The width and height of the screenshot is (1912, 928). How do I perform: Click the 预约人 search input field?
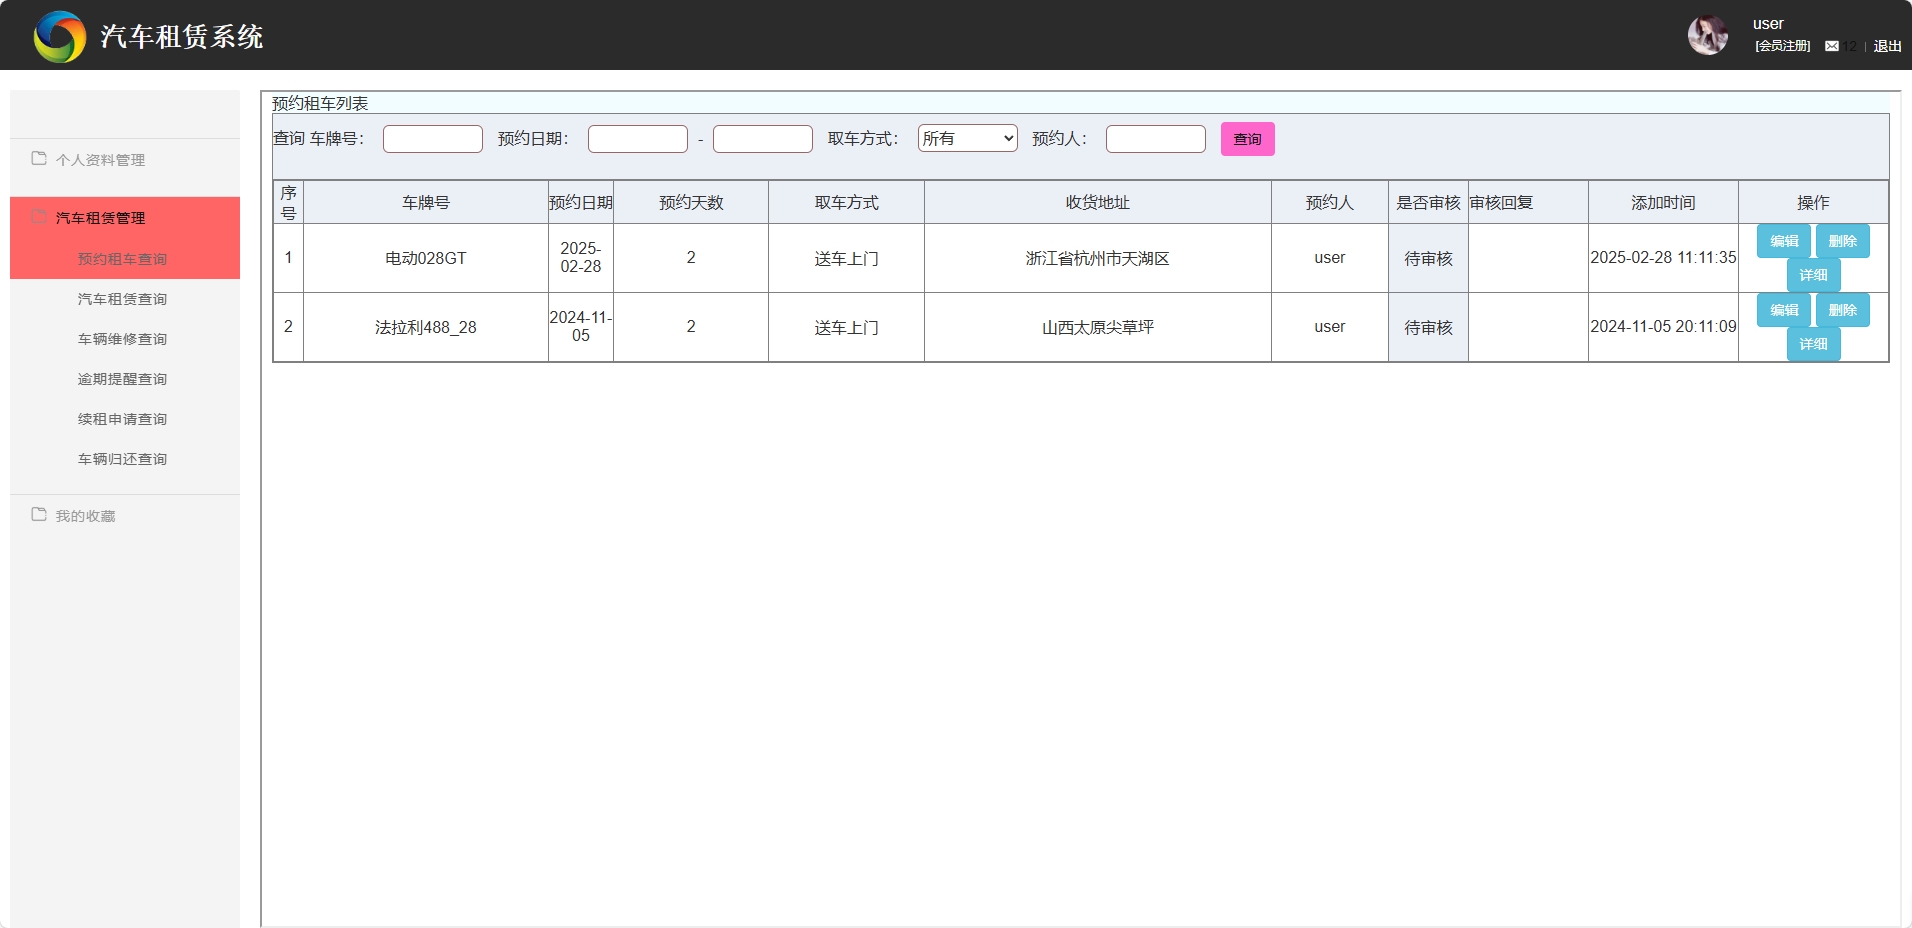[1155, 139]
